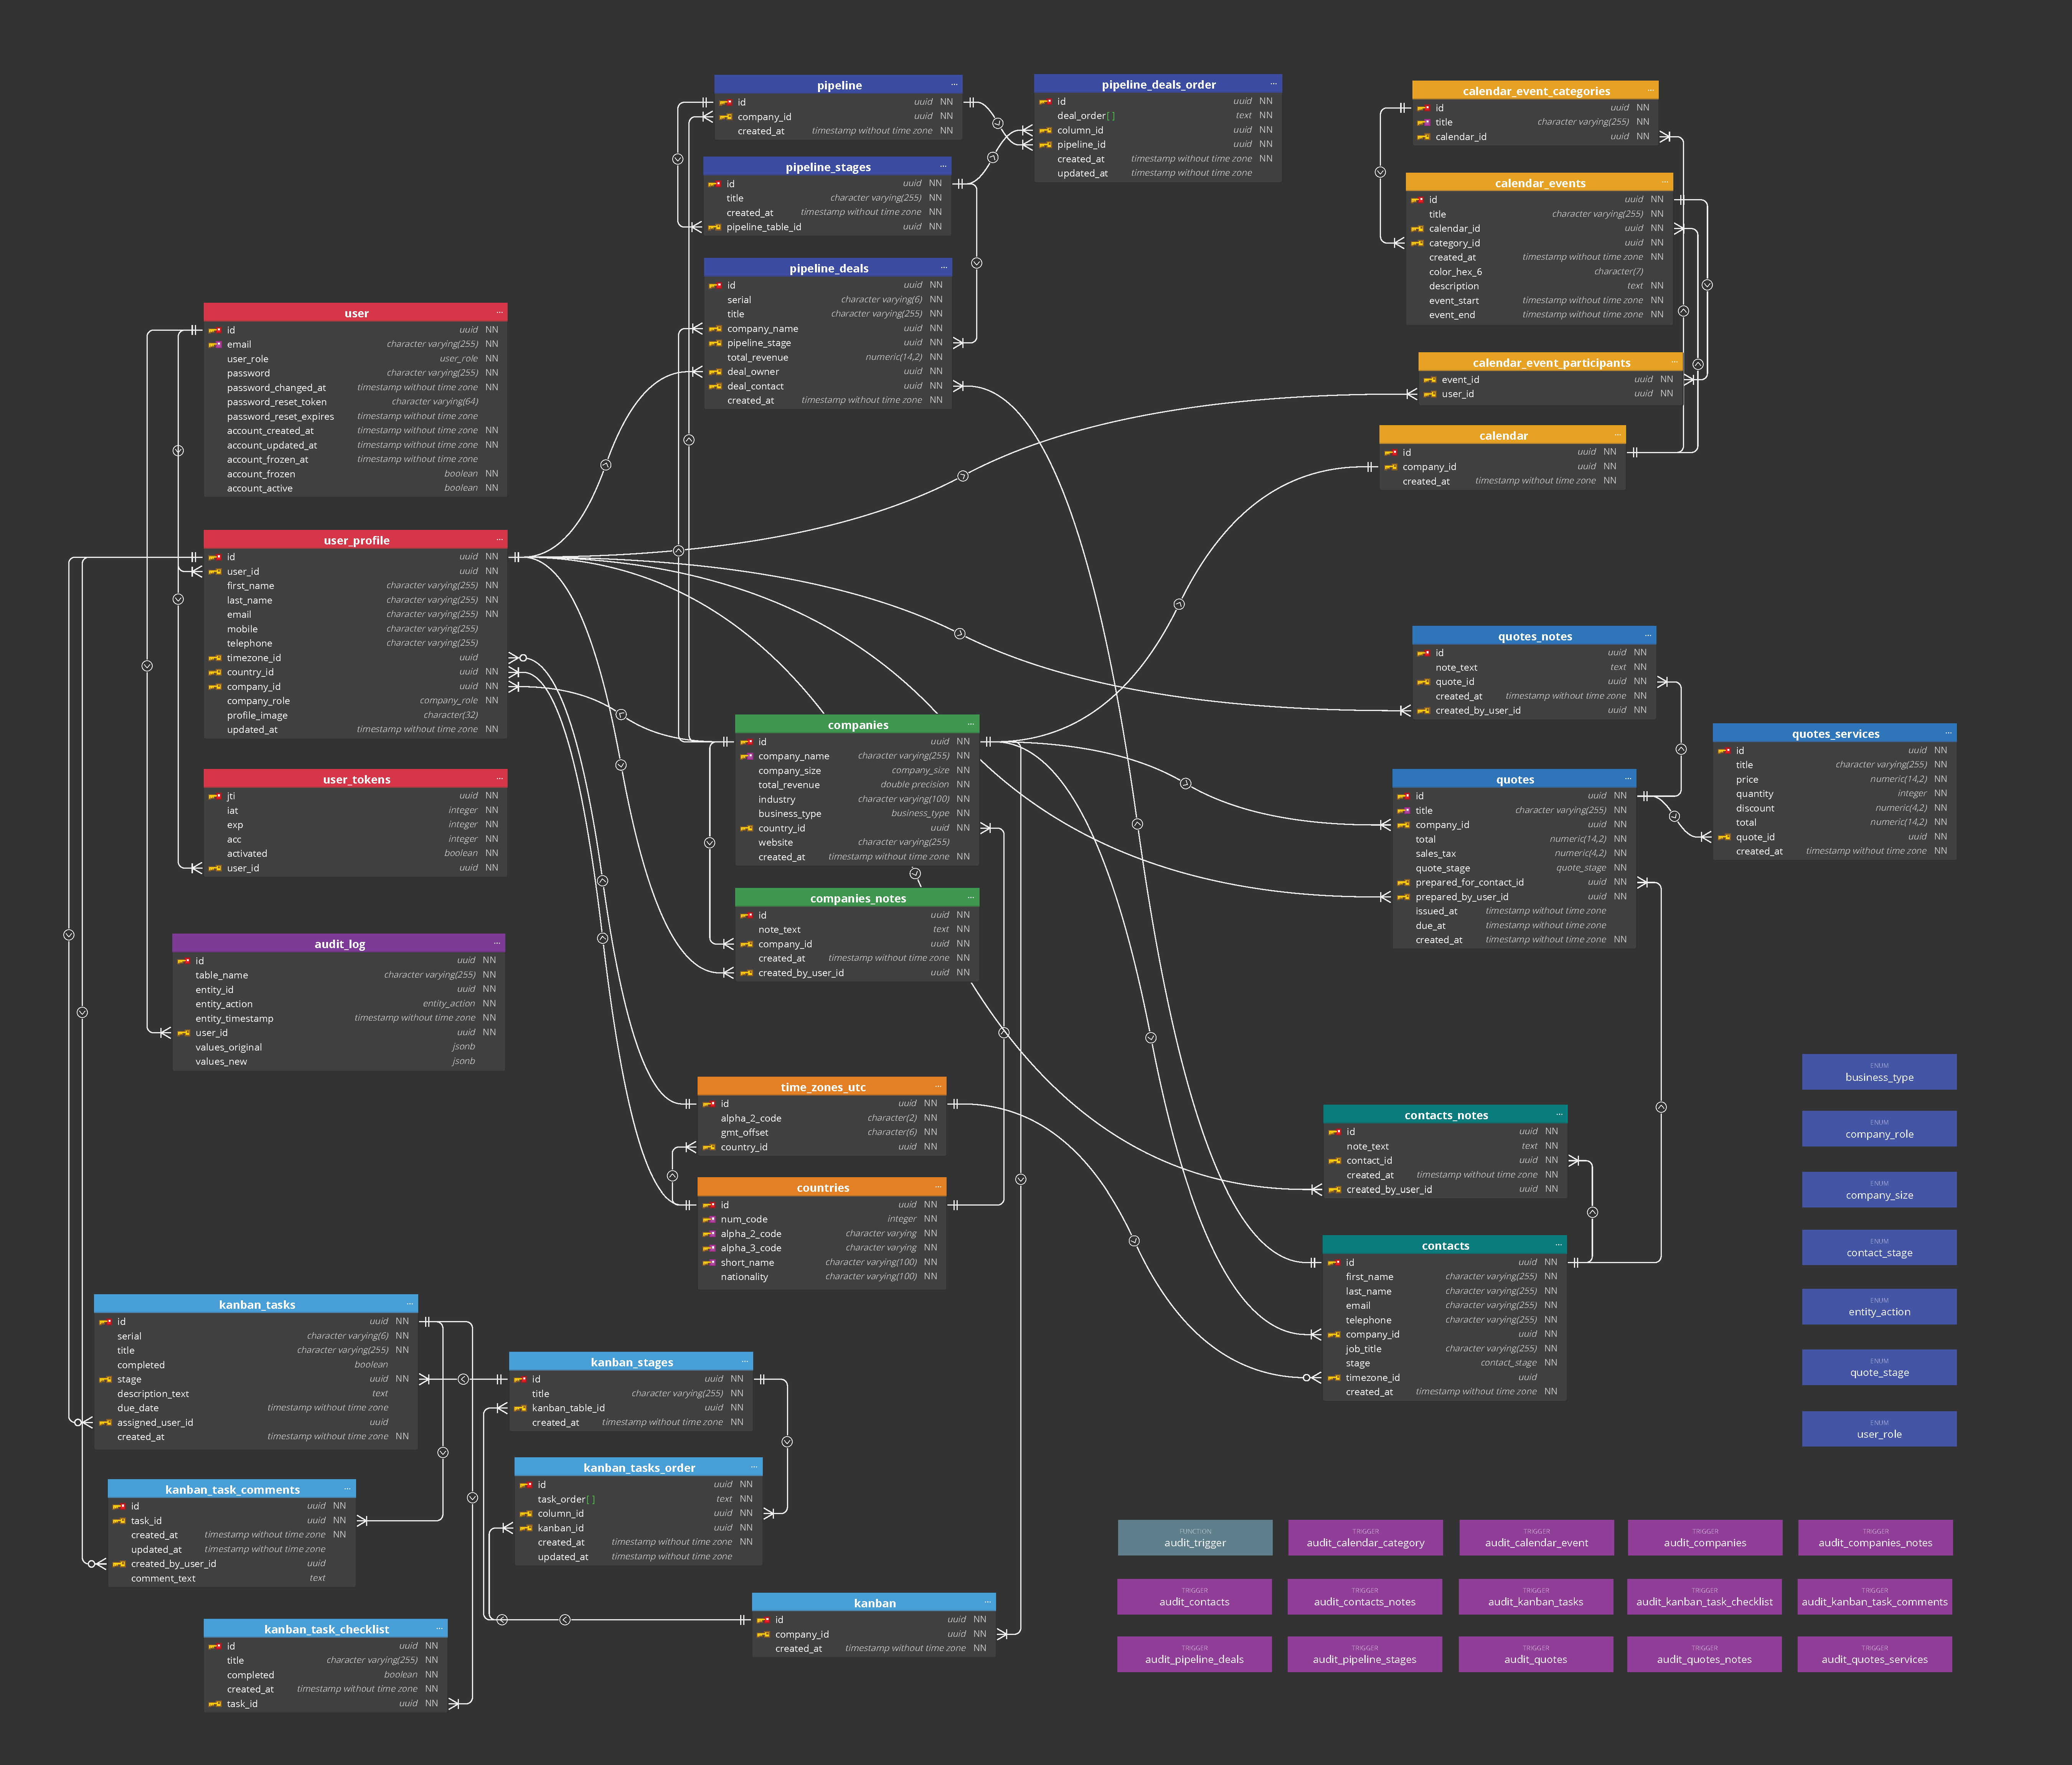Click the gmt_offset row in time_zones_utc
Image resolution: width=2072 pixels, height=1765 pixels.
tap(822, 1133)
